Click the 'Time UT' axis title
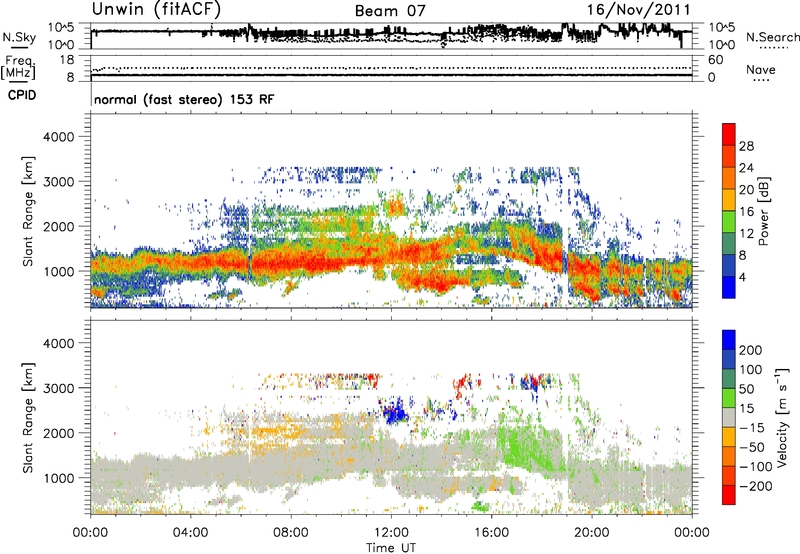 (391, 548)
